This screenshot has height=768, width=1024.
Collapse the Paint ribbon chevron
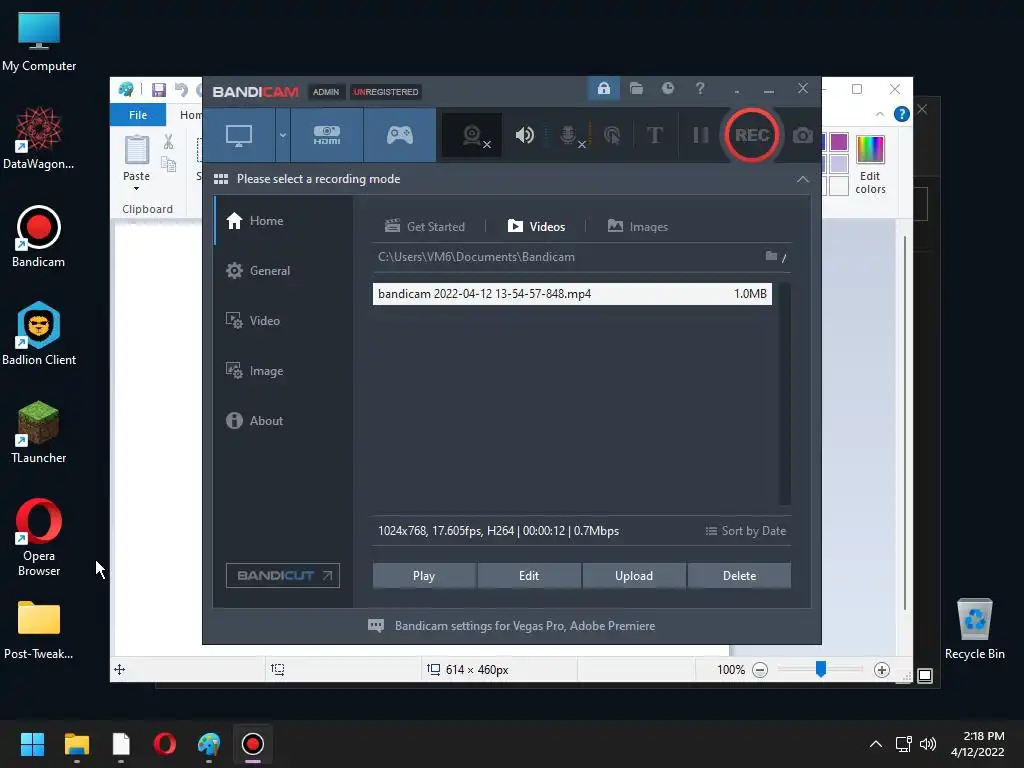point(880,114)
